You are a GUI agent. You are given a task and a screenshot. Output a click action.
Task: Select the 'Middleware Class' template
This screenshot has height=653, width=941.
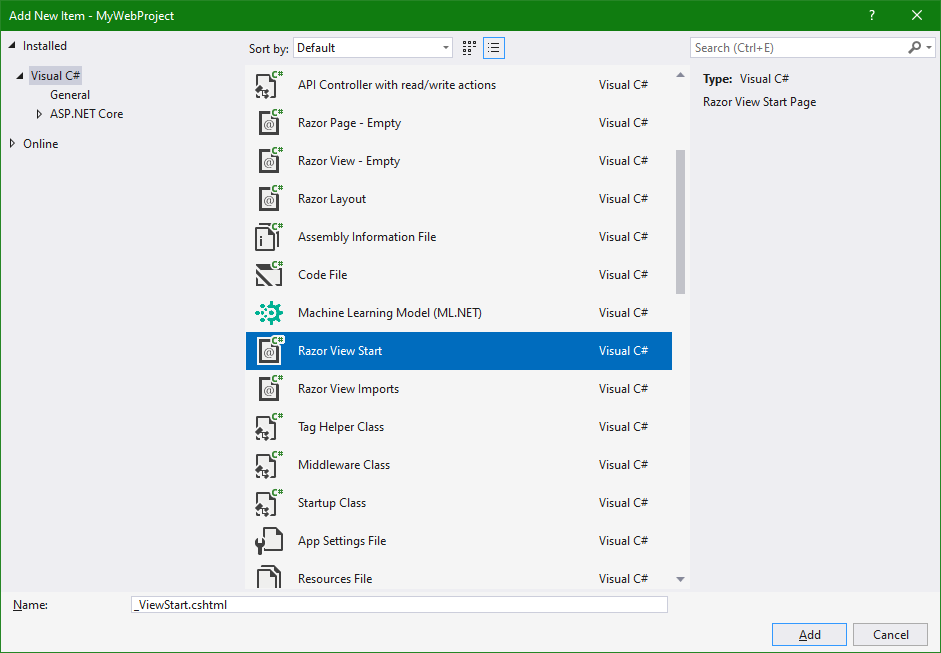point(458,465)
